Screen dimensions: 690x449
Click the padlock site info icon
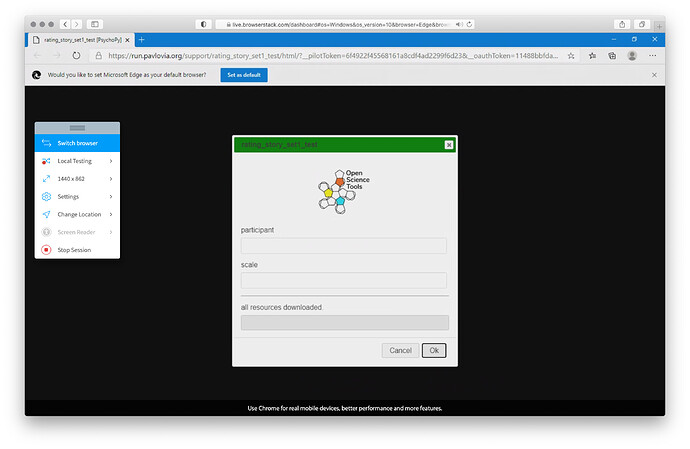[99, 56]
